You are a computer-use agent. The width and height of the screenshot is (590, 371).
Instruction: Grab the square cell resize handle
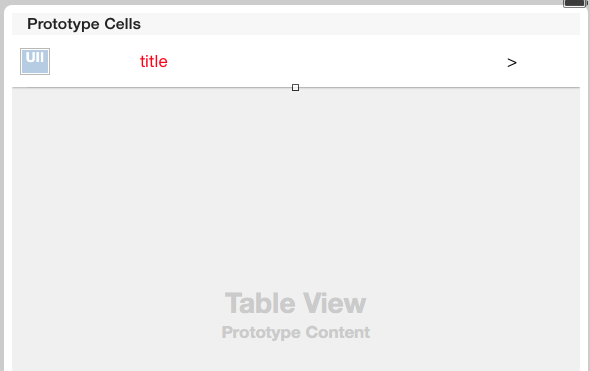point(295,88)
